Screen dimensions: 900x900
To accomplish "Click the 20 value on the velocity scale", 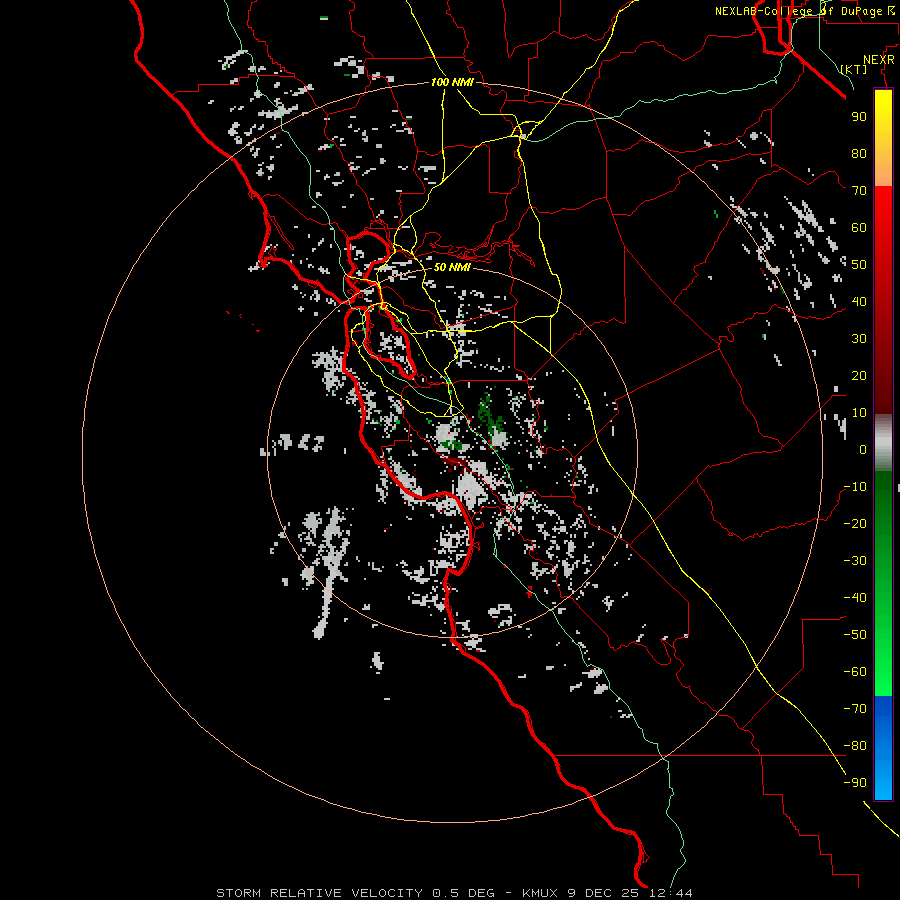I will pos(859,375).
